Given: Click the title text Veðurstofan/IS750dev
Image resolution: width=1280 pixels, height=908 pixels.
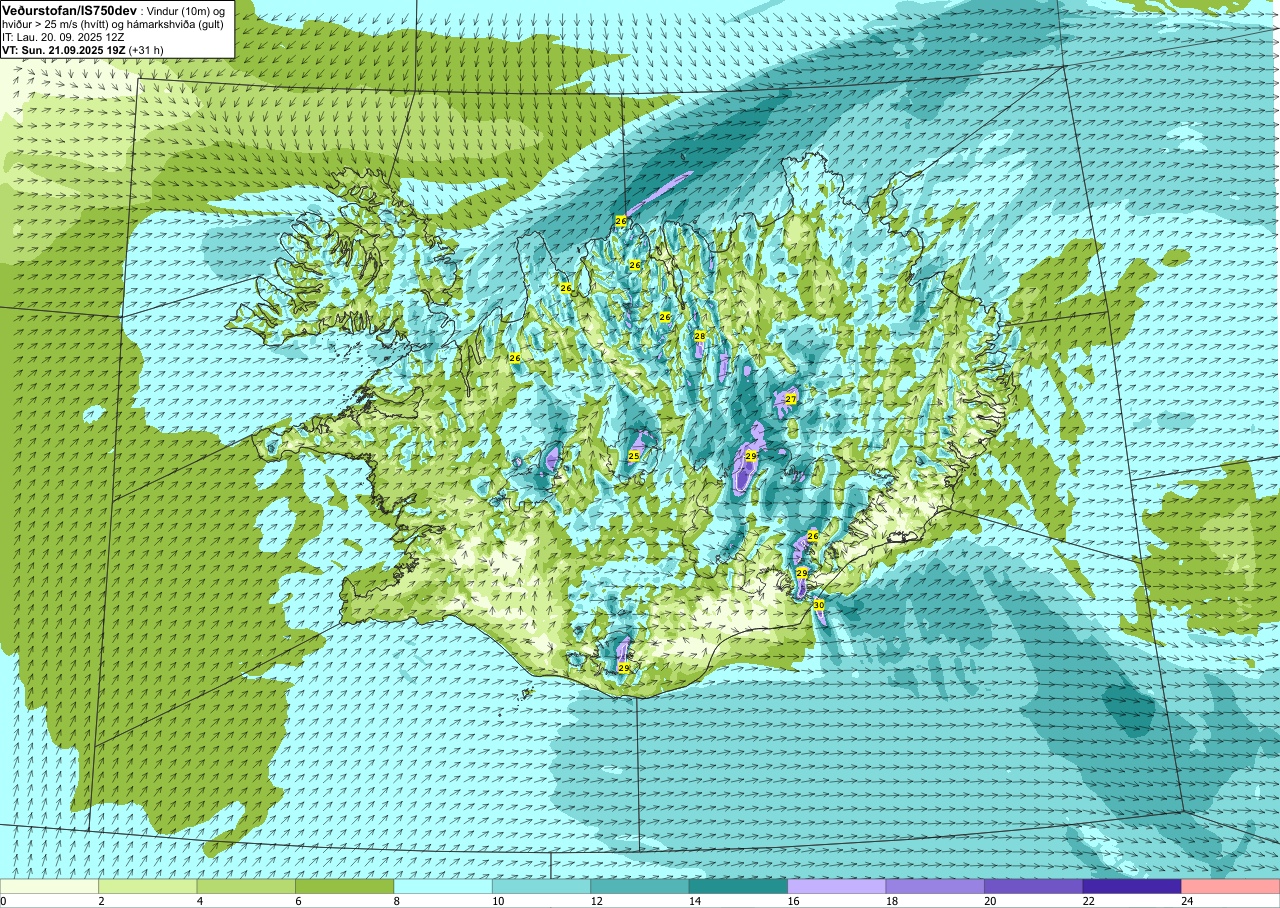Looking at the screenshot, I should pos(70,10).
